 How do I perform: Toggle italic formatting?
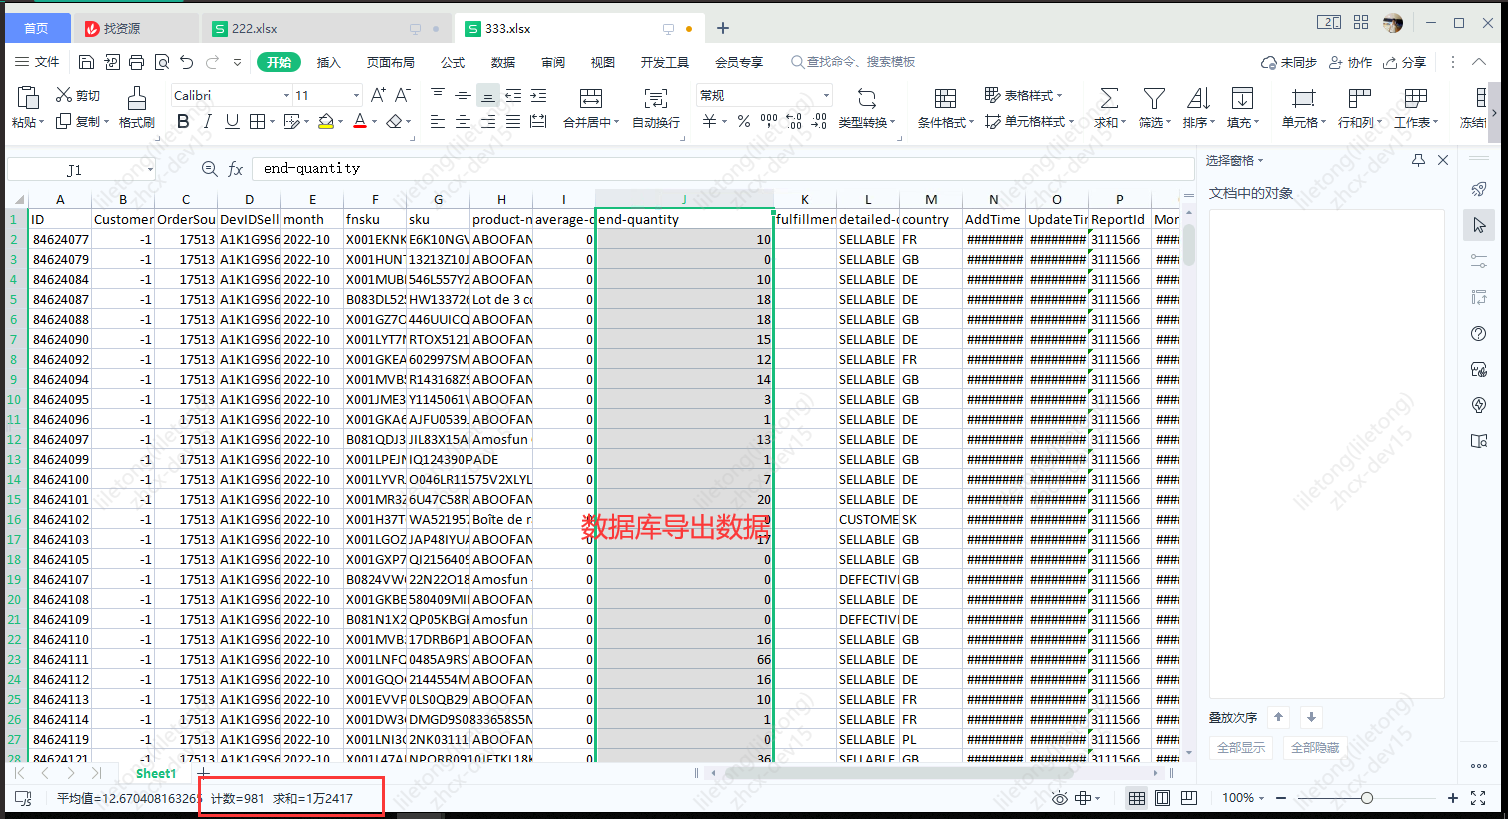(x=207, y=122)
